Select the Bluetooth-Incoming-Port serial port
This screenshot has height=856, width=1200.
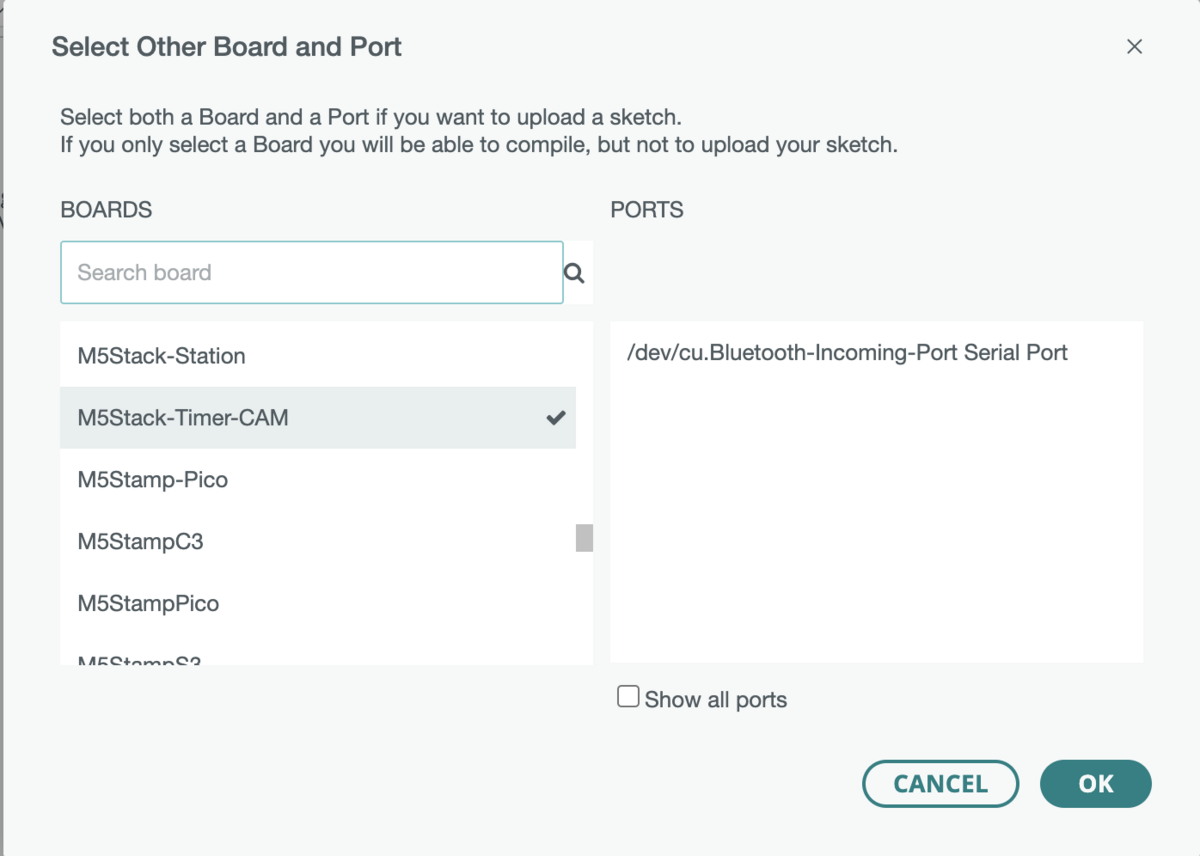click(x=847, y=353)
